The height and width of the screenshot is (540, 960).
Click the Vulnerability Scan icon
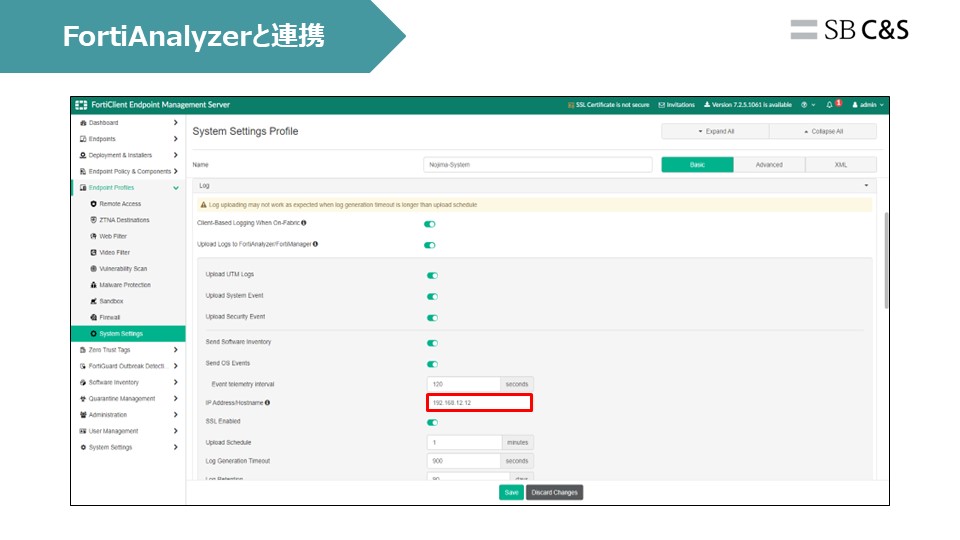pyautogui.click(x=94, y=269)
